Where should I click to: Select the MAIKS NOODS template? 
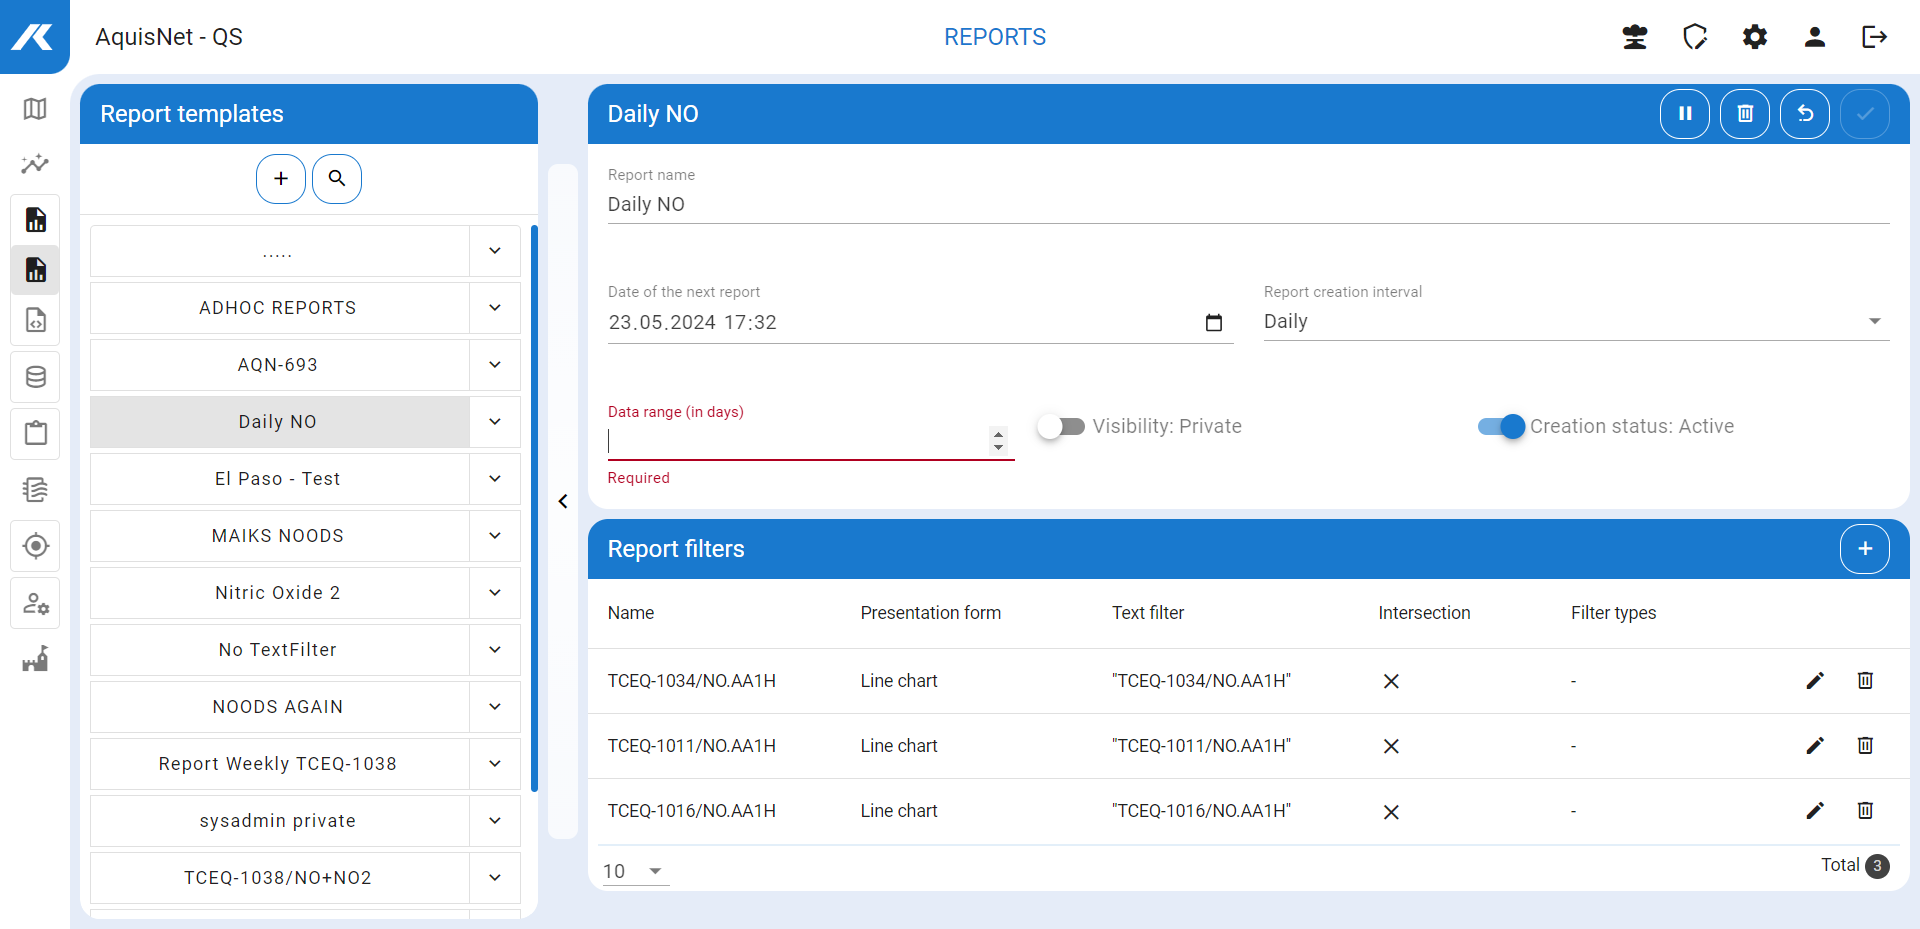point(278,536)
